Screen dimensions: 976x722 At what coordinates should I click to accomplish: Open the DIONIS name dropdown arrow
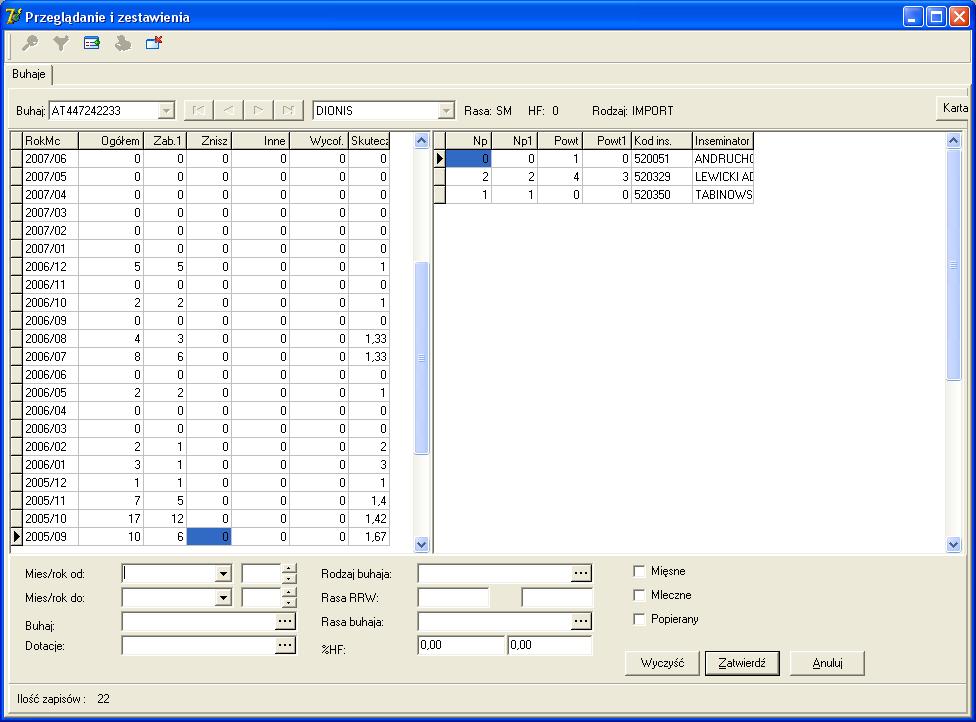446,111
